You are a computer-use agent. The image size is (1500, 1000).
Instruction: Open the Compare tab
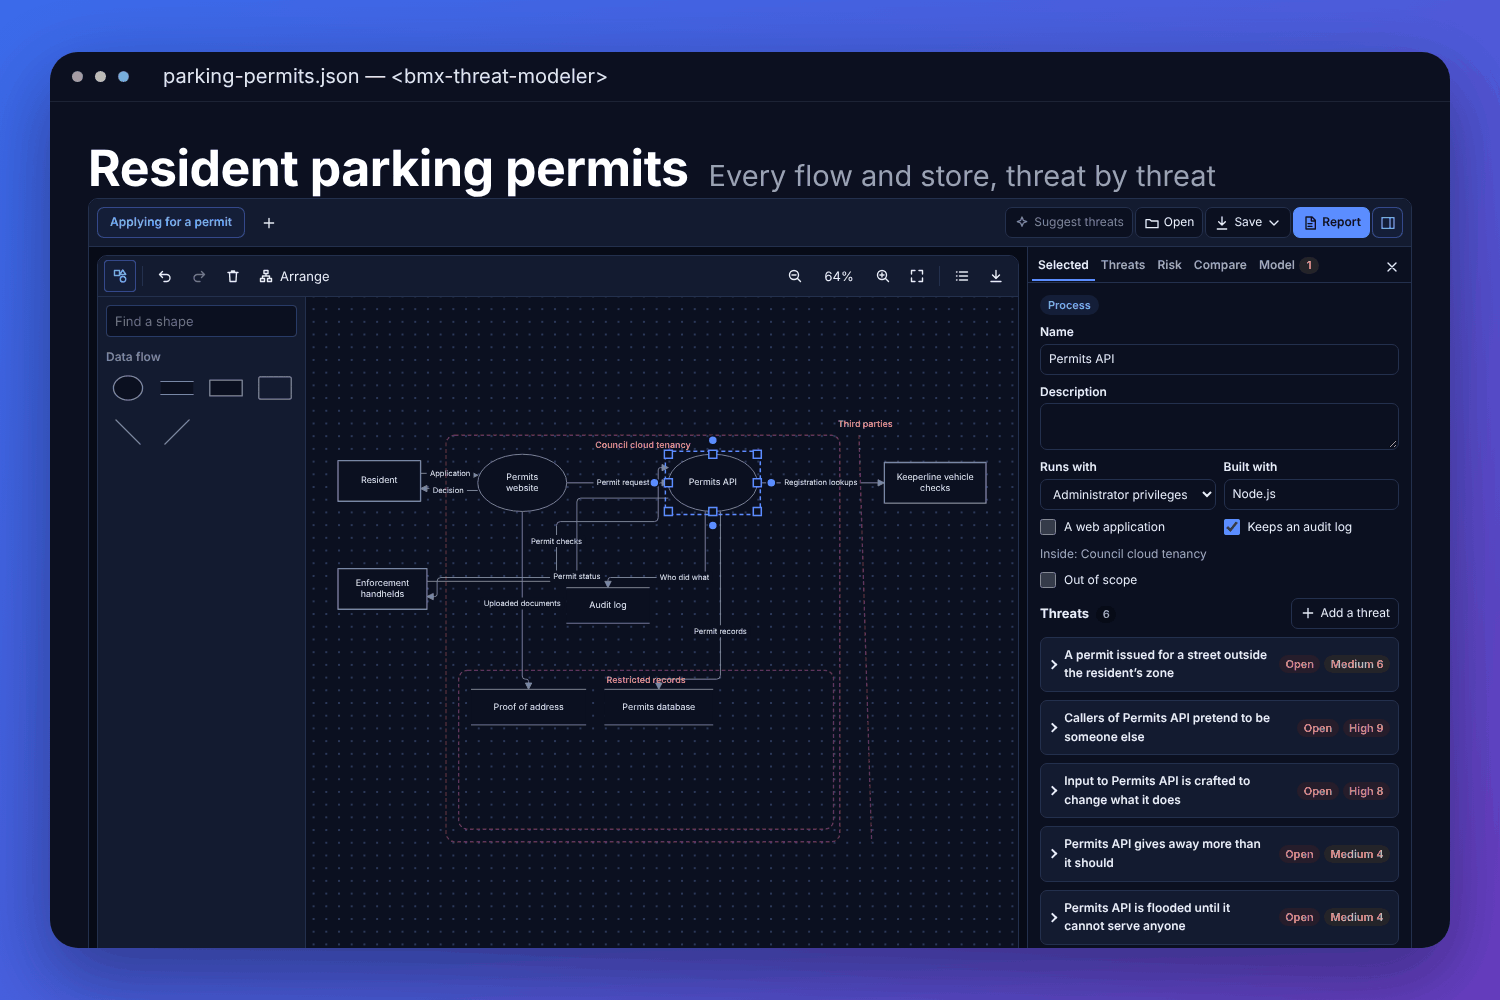click(1220, 265)
